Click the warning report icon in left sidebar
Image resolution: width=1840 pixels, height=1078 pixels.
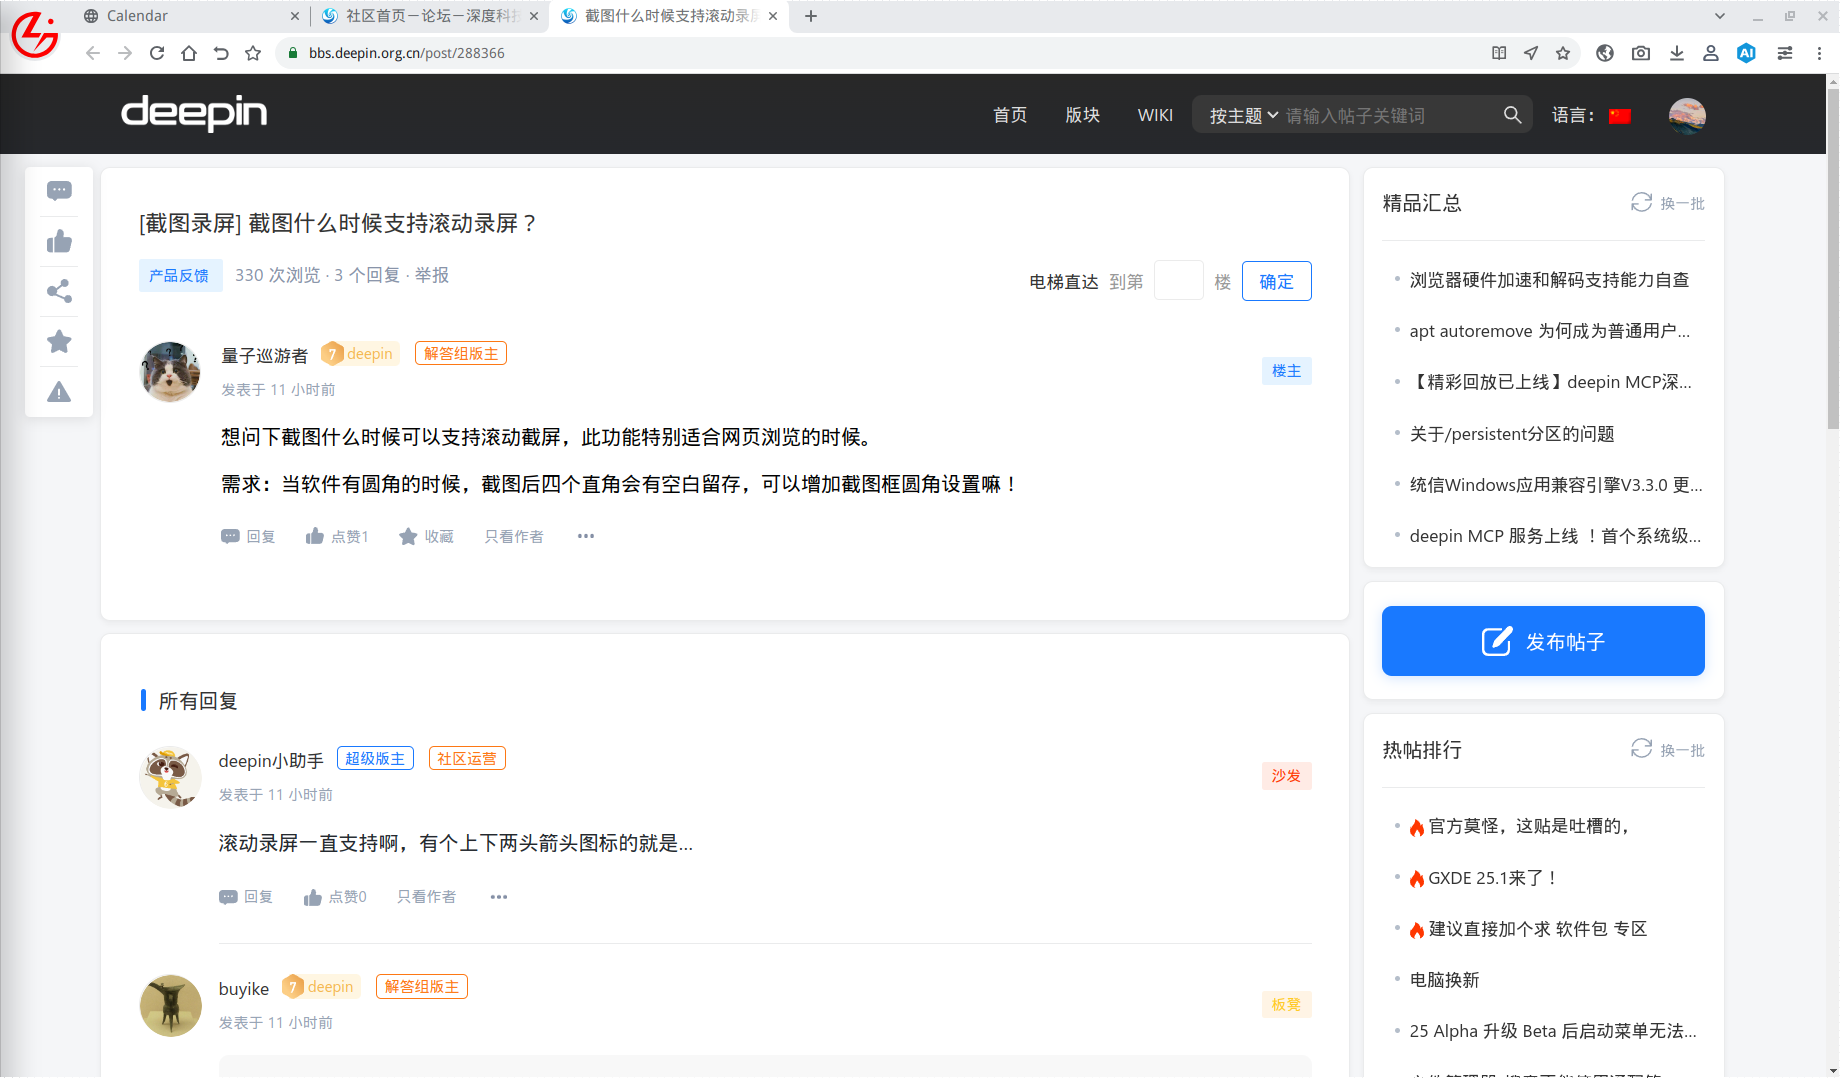[x=59, y=392]
